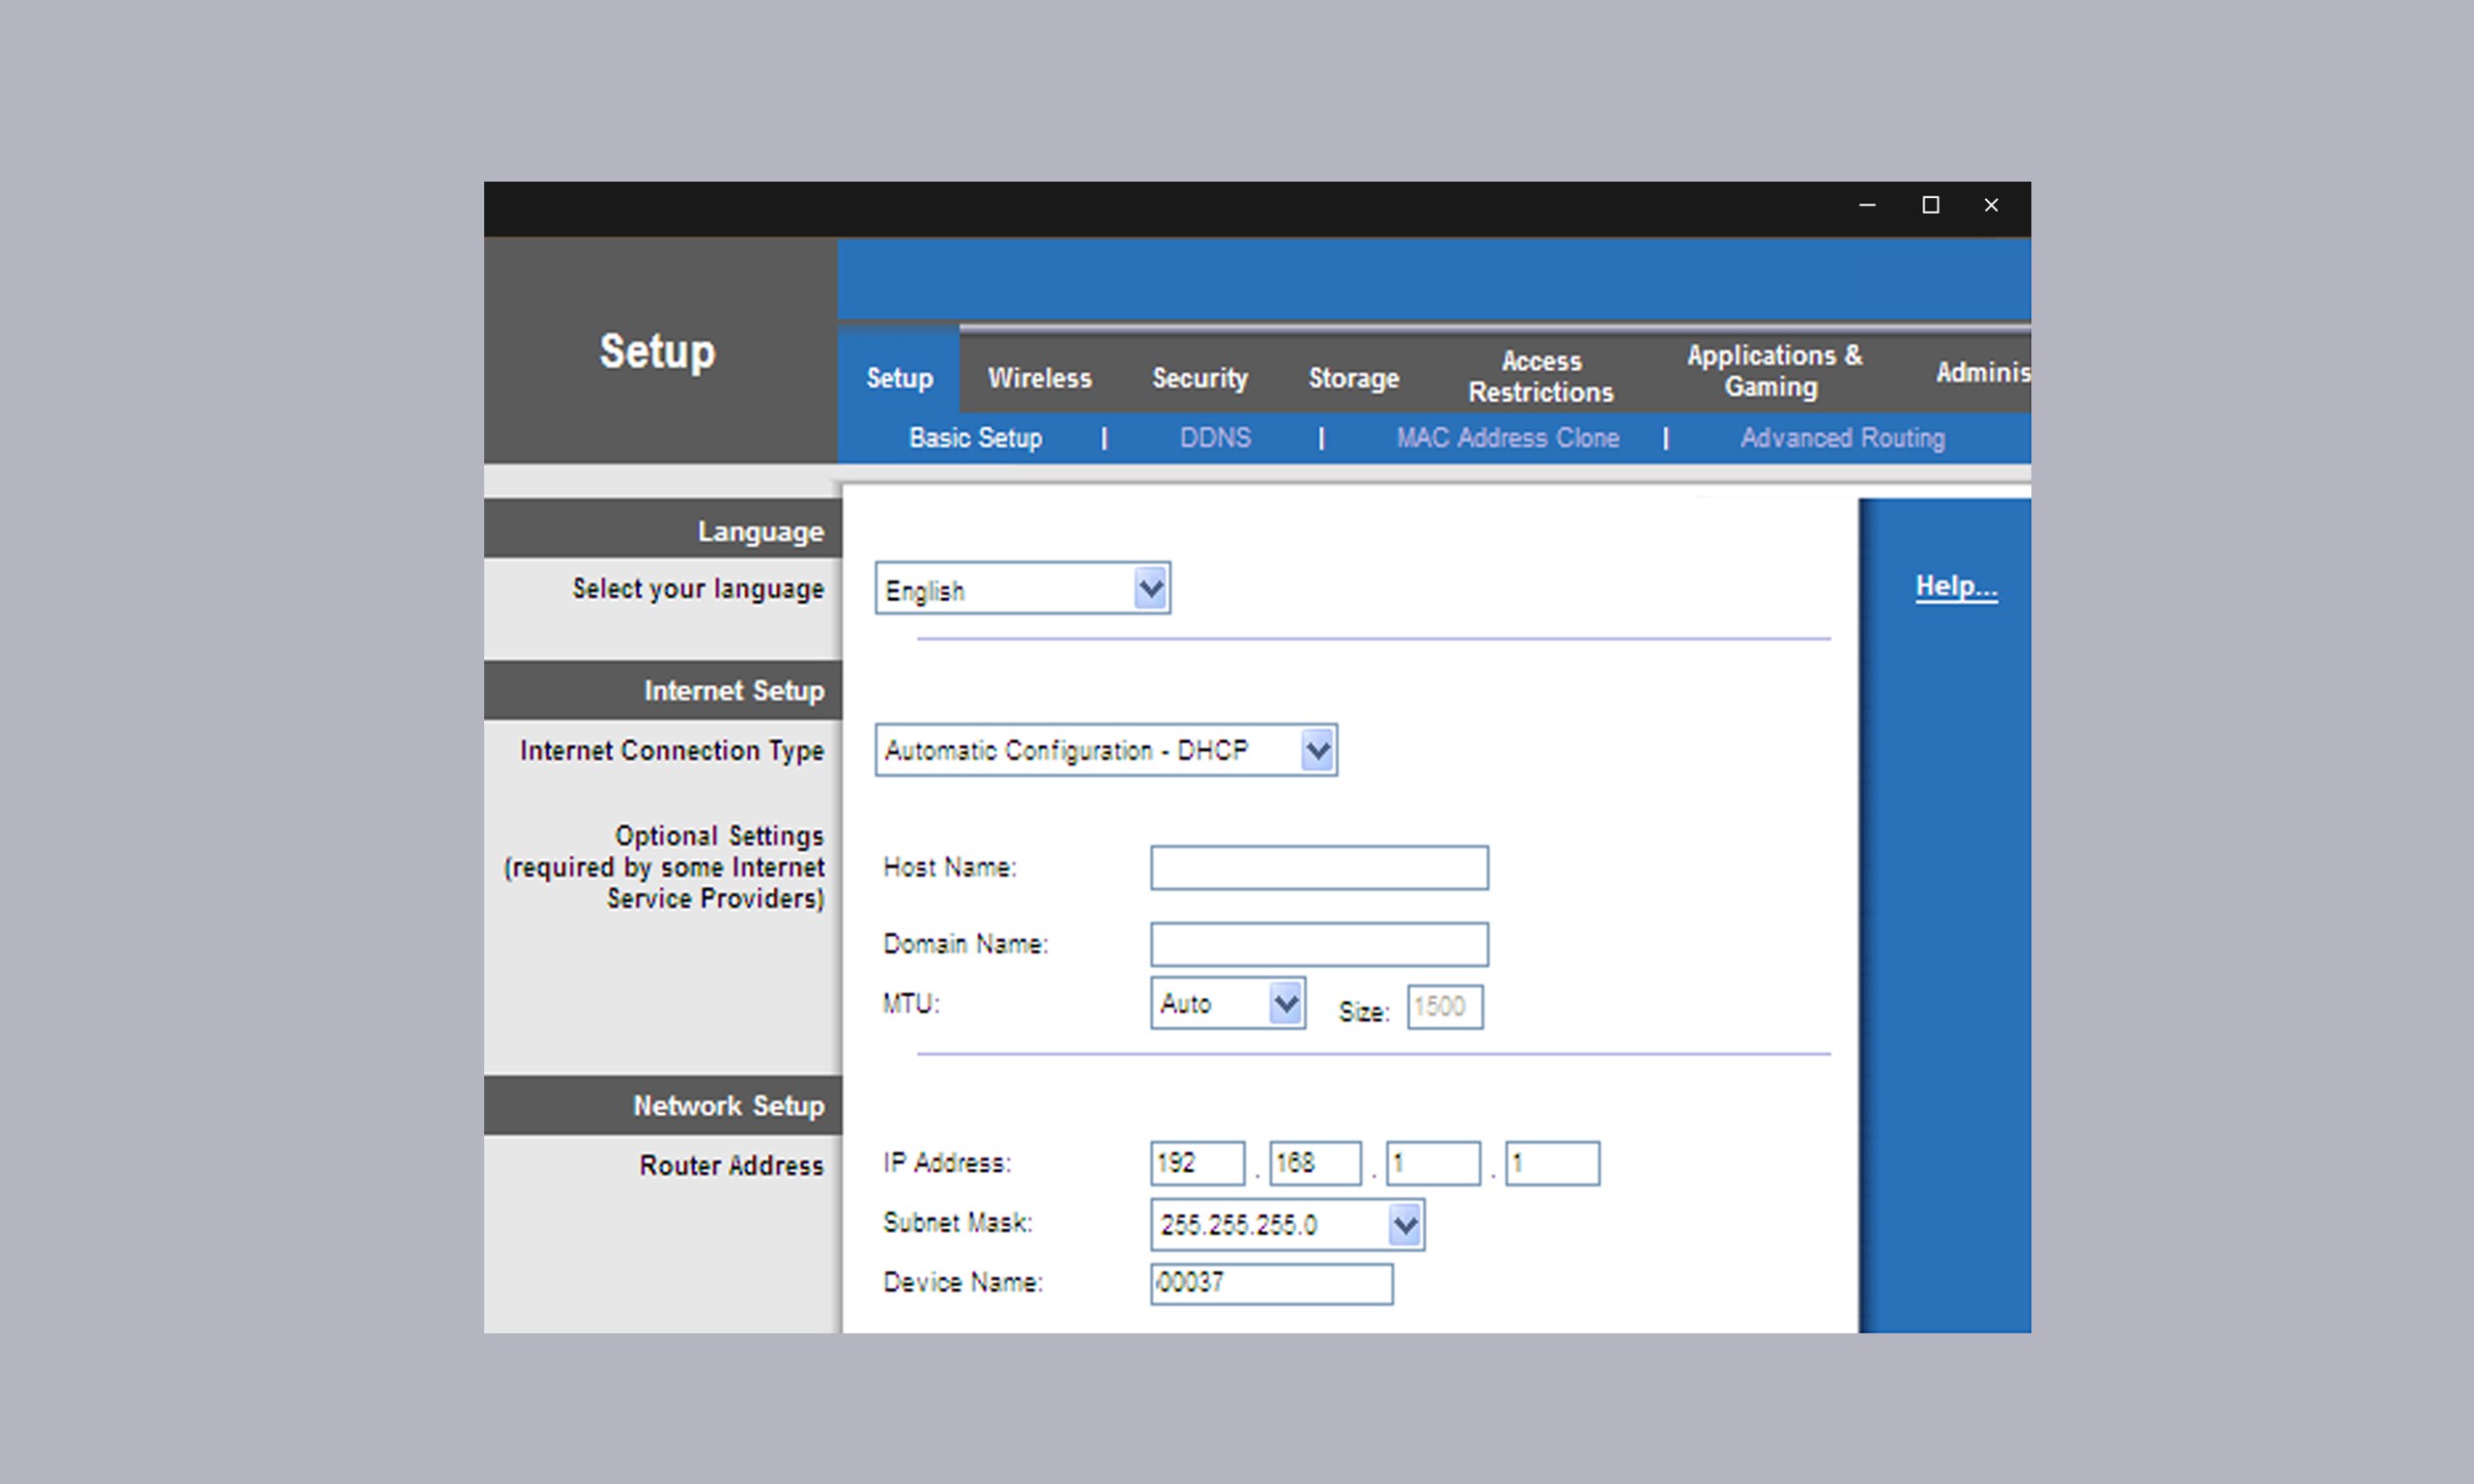Open the Subnet Mask dropdown
The width and height of the screenshot is (2474, 1484).
tap(1405, 1225)
